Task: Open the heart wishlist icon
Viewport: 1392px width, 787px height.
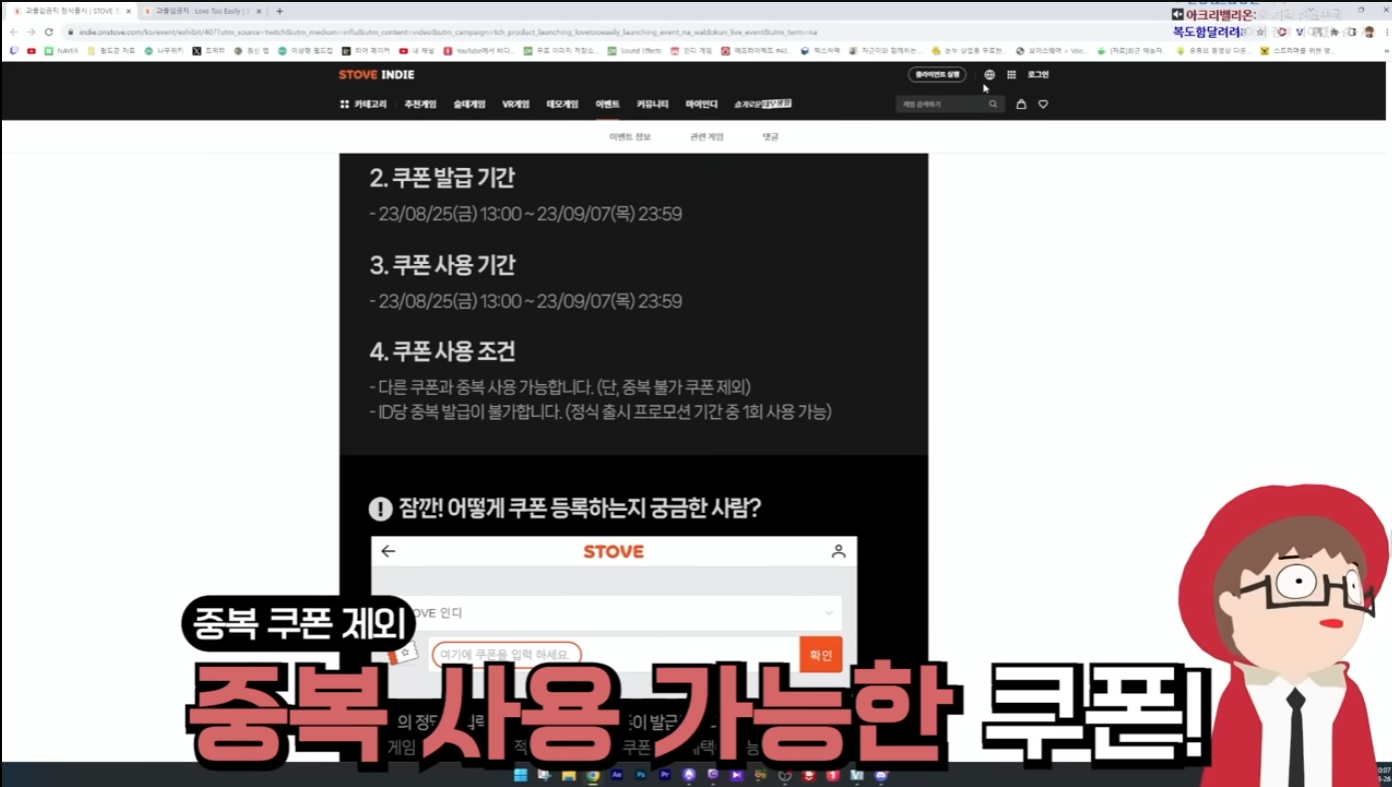Action: click(1043, 104)
